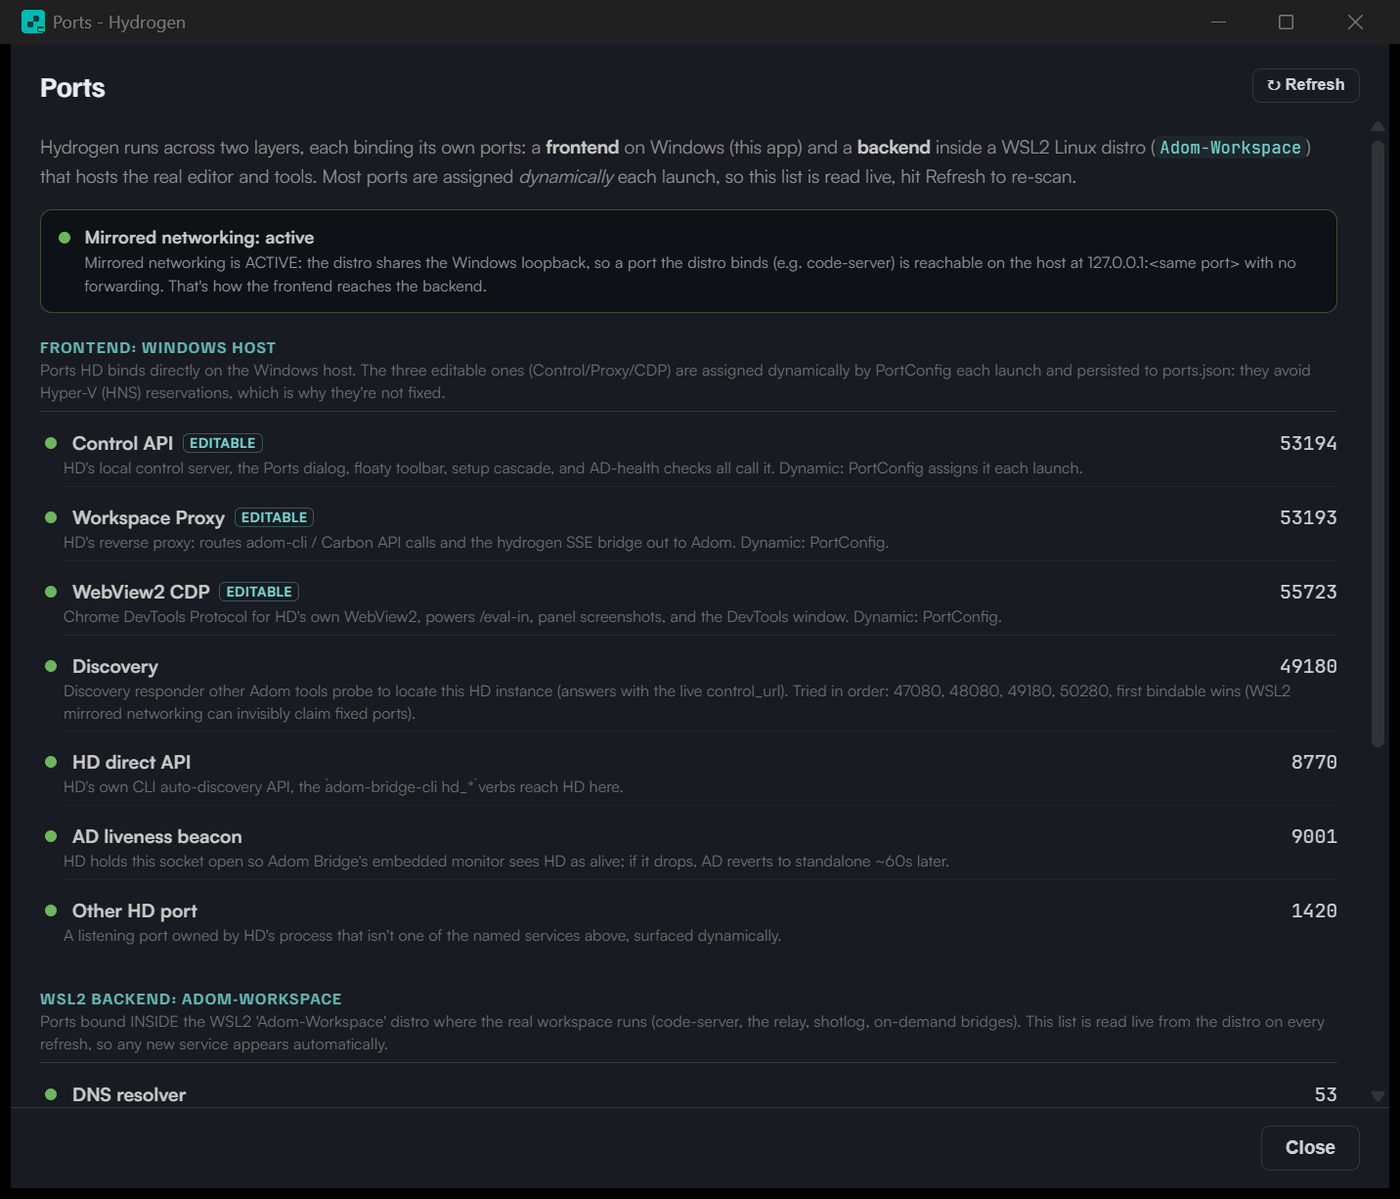Click the EDITABLE badge on Workspace Proxy
This screenshot has height=1199, width=1400.
click(274, 517)
